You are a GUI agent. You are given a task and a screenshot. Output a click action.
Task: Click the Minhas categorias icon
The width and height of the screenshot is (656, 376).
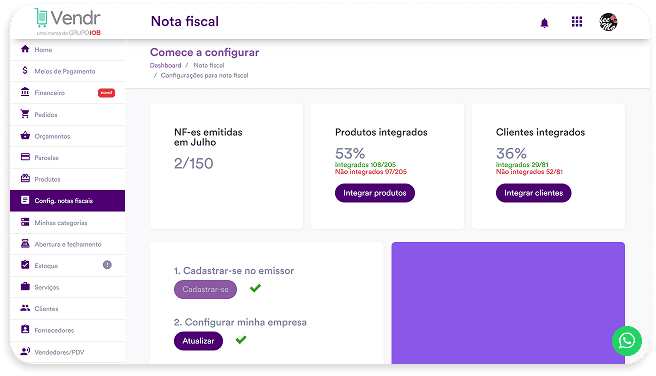coord(25,222)
